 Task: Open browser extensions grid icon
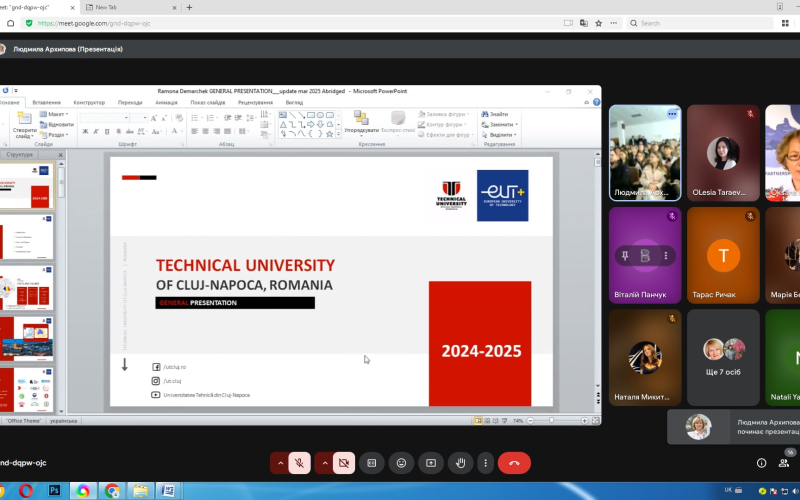click(785, 23)
